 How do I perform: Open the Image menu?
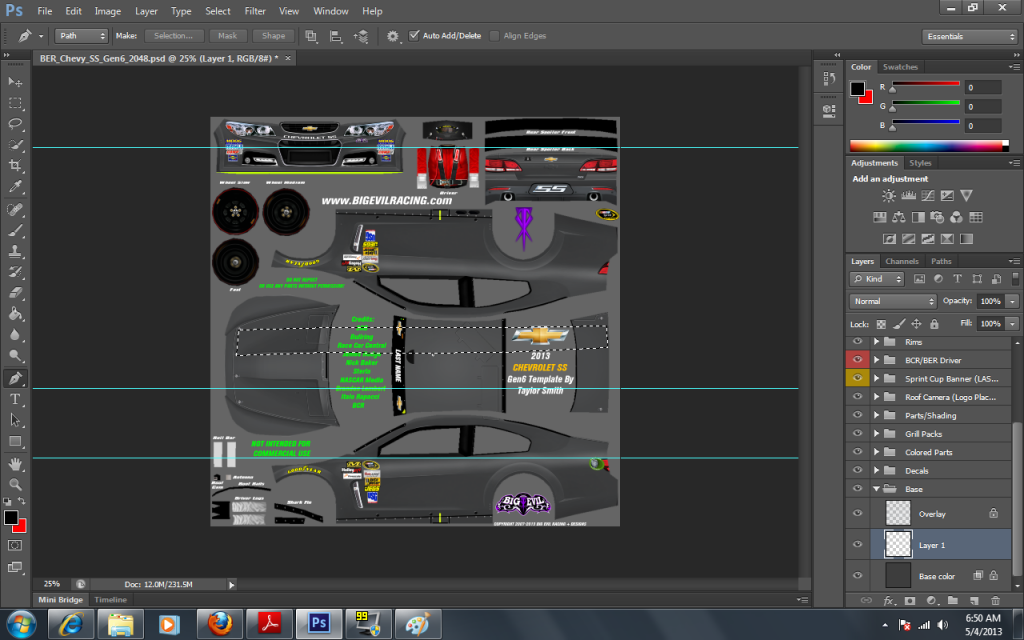108,11
